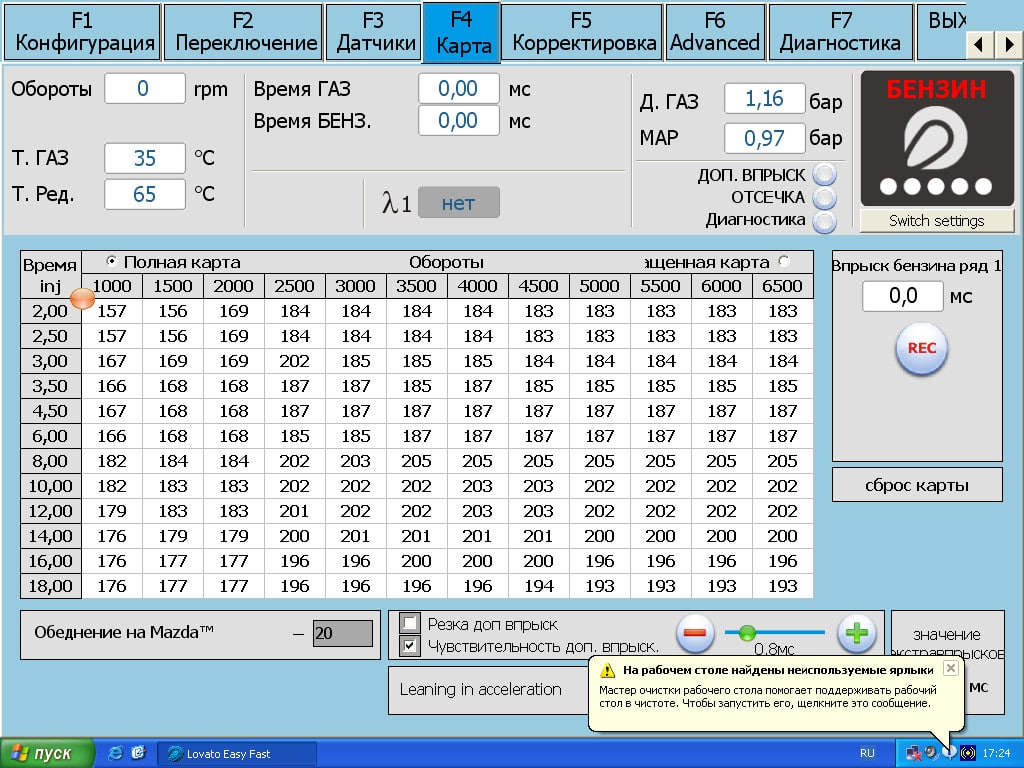Launch Internet Explorer from quick launch
The width and height of the screenshot is (1024, 768).
click(115, 753)
